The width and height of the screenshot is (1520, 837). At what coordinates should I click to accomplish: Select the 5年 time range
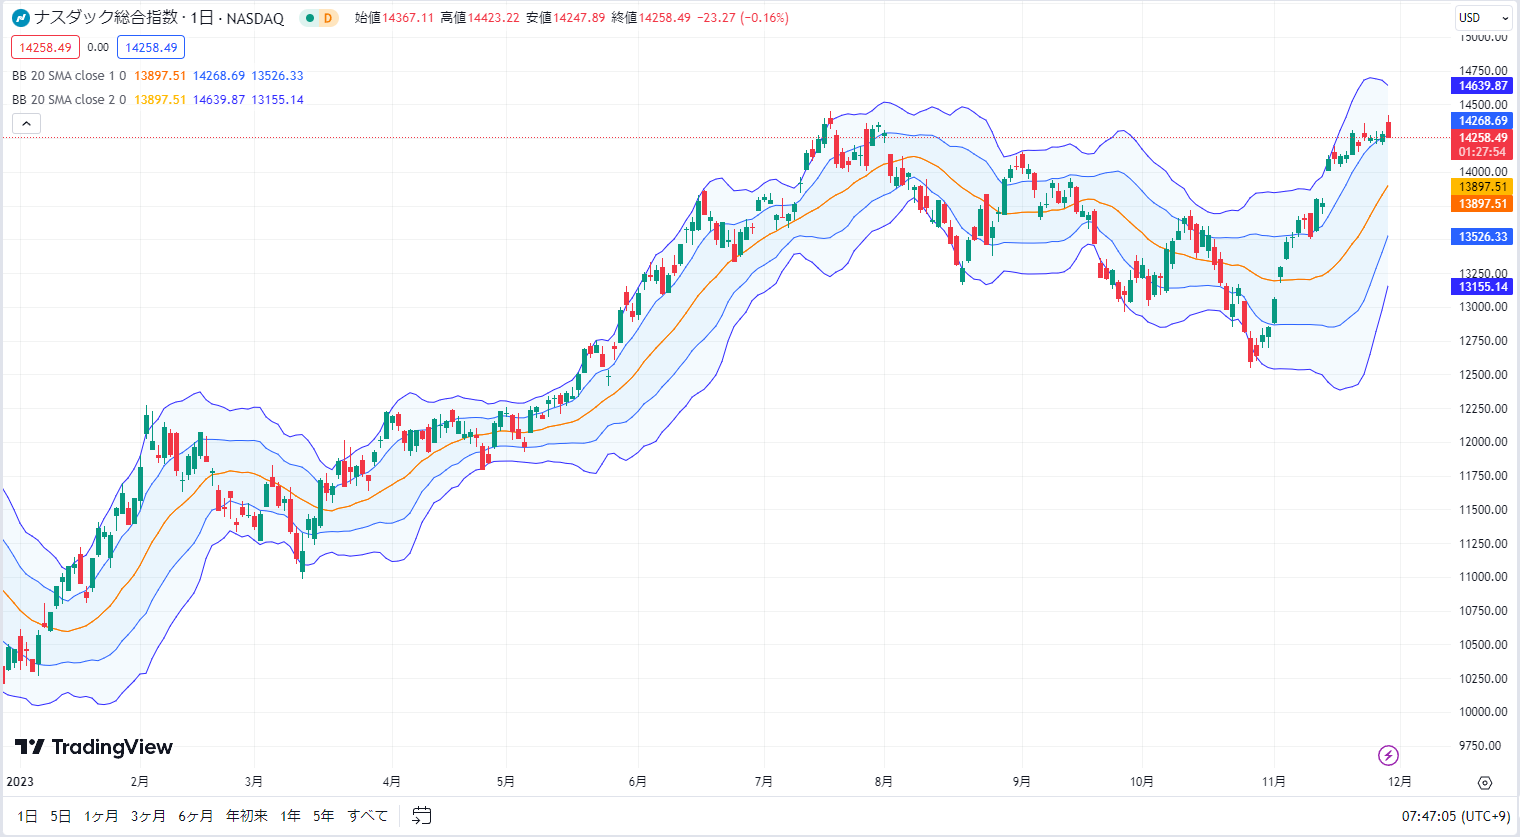pos(323,816)
